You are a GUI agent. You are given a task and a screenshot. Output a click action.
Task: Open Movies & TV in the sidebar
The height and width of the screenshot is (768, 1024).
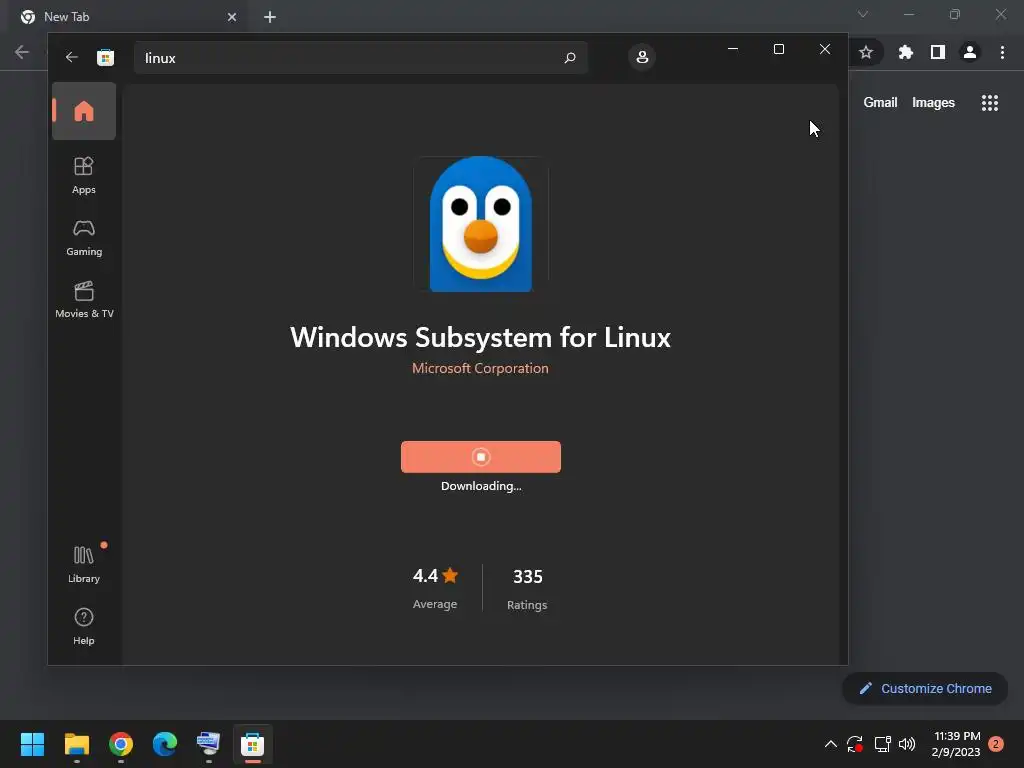point(84,299)
